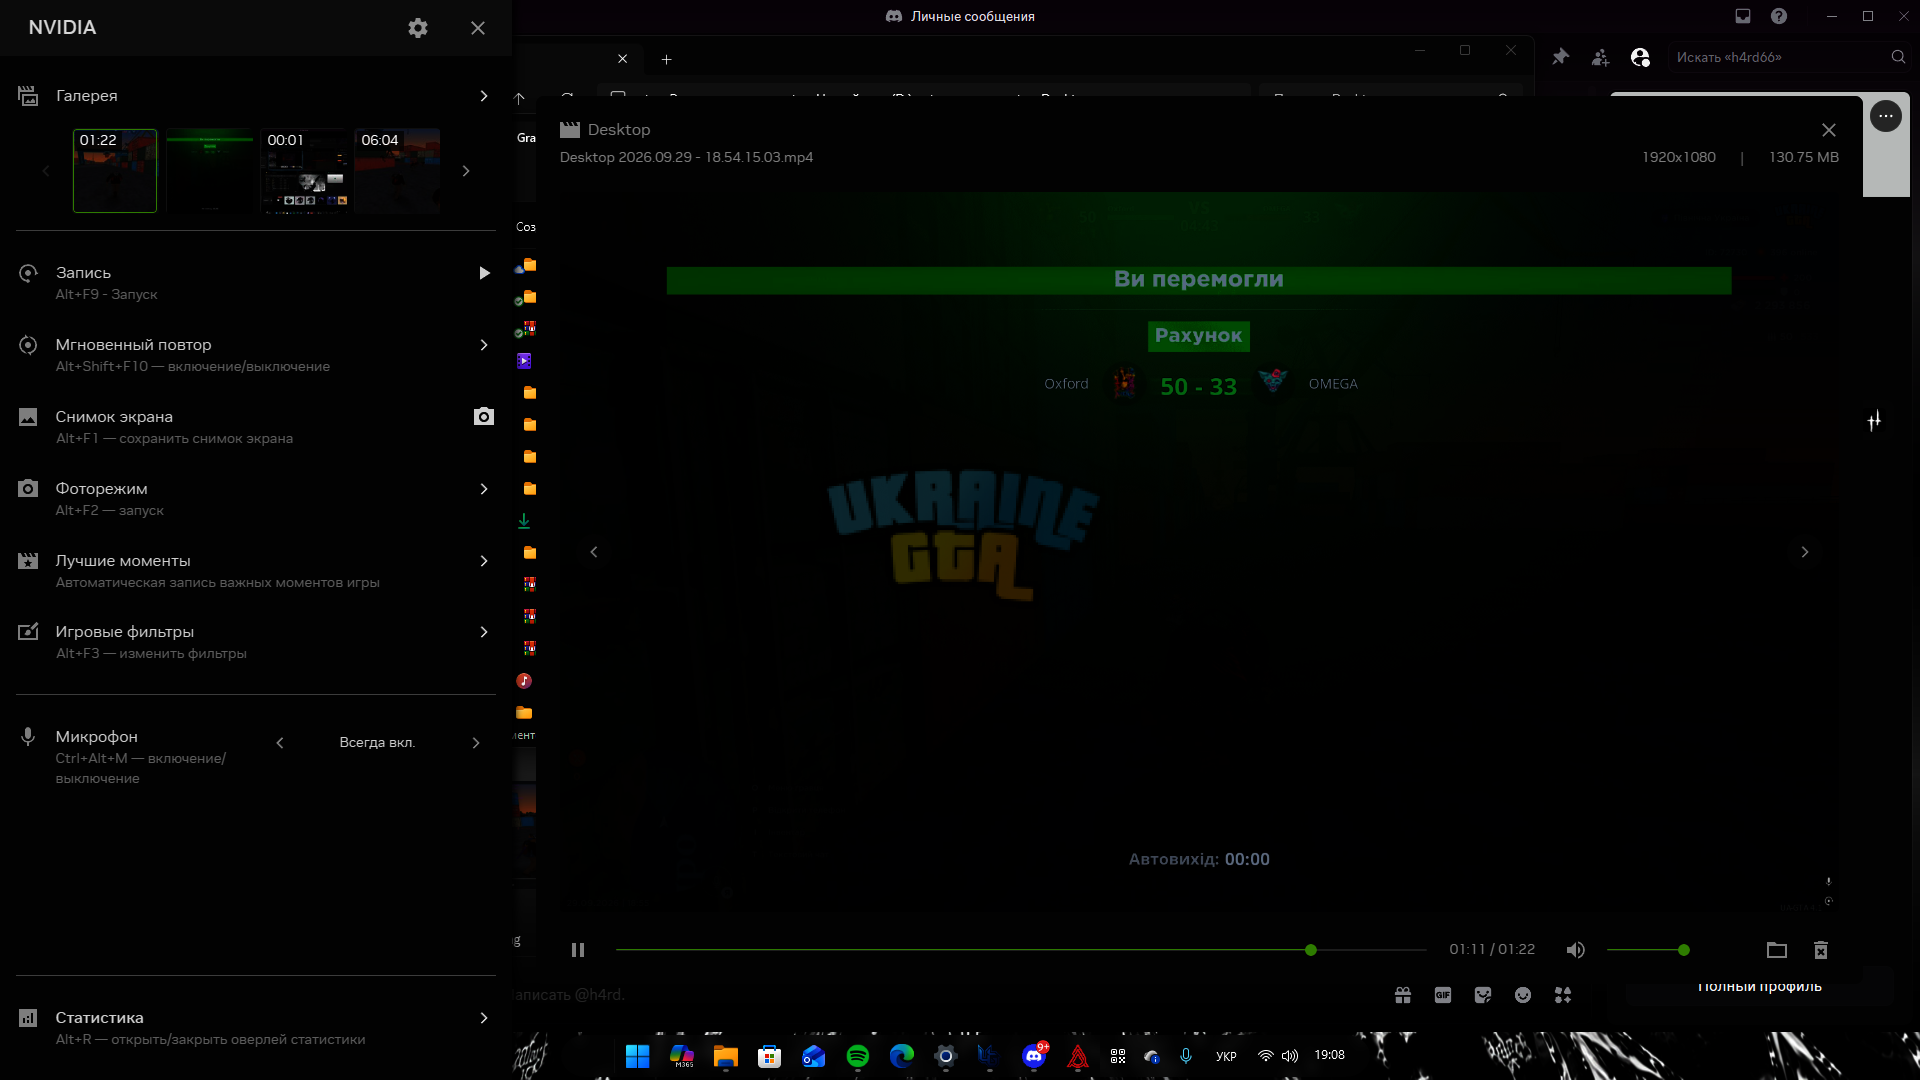Start recording with the Запись play arrow

(x=484, y=273)
